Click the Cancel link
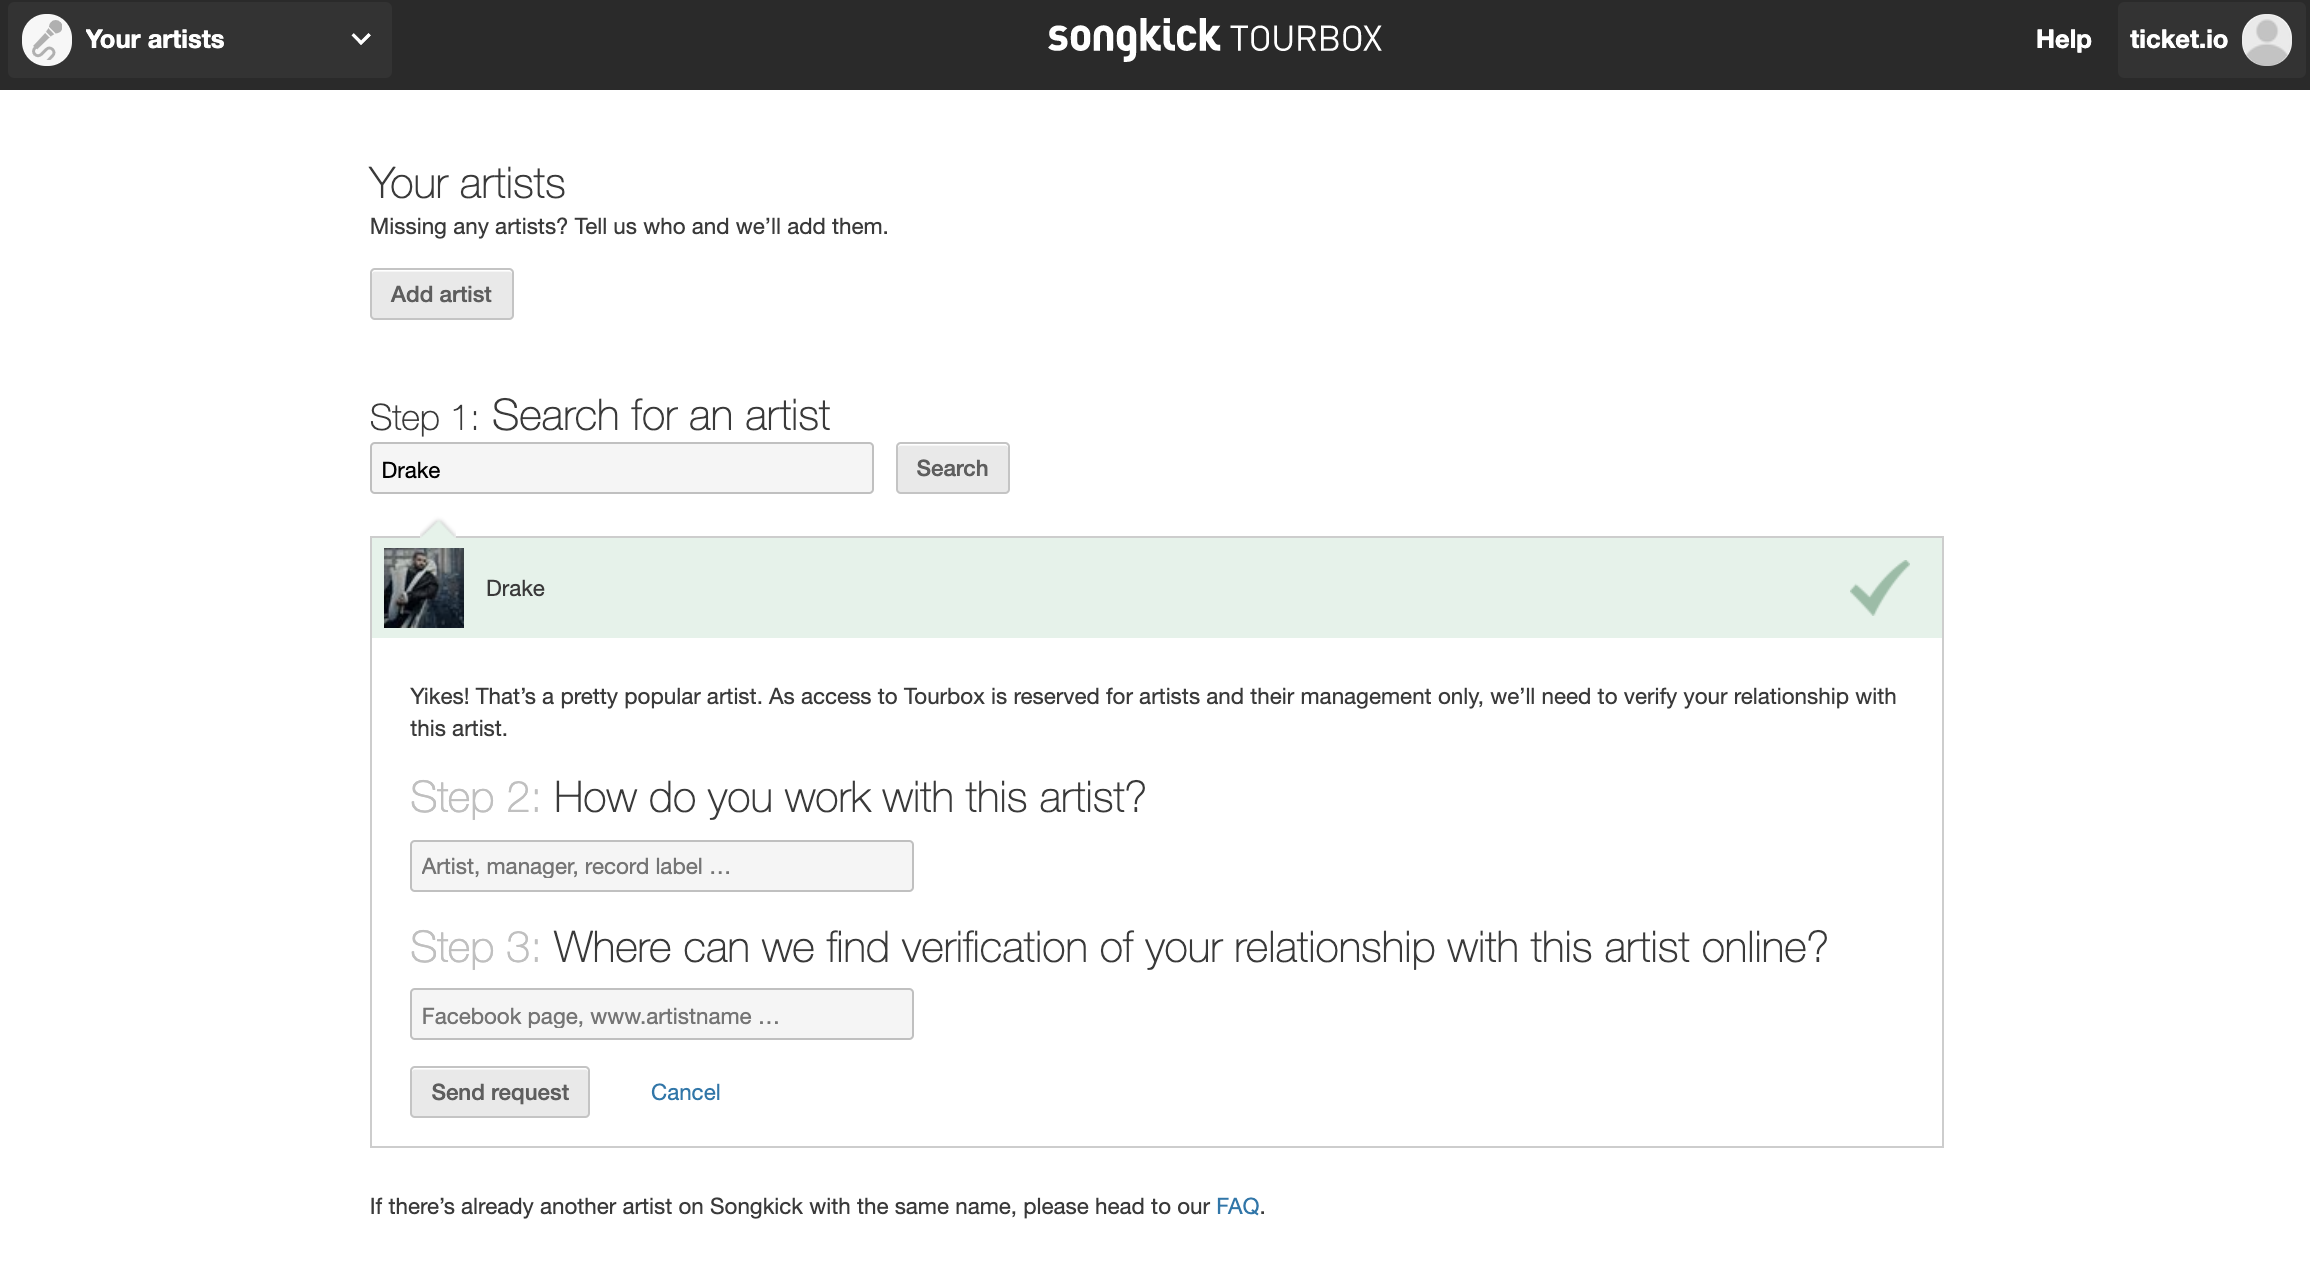This screenshot has height=1272, width=2310. [x=685, y=1092]
